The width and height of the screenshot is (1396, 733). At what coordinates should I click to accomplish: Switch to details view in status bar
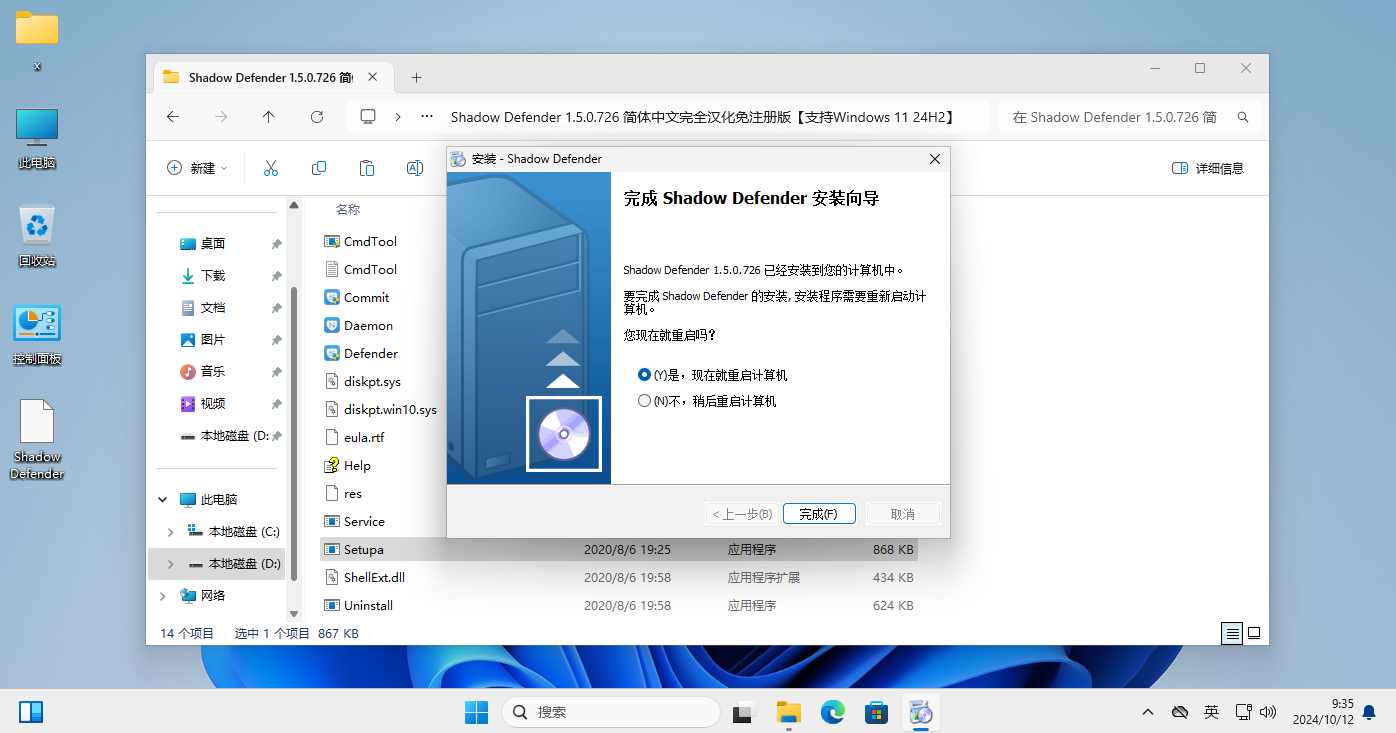[1232, 633]
